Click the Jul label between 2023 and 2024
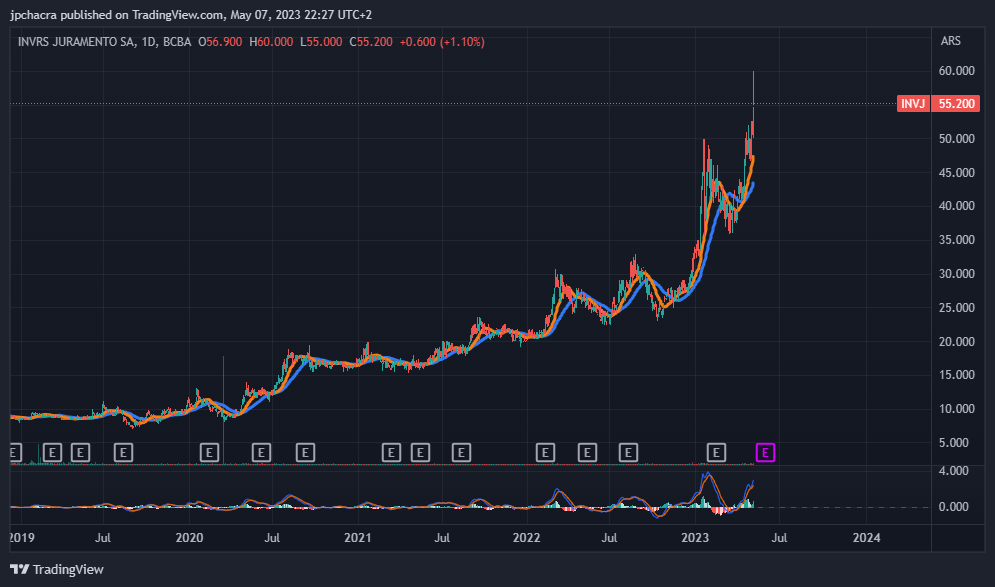The height and width of the screenshot is (587, 995). [x=779, y=538]
